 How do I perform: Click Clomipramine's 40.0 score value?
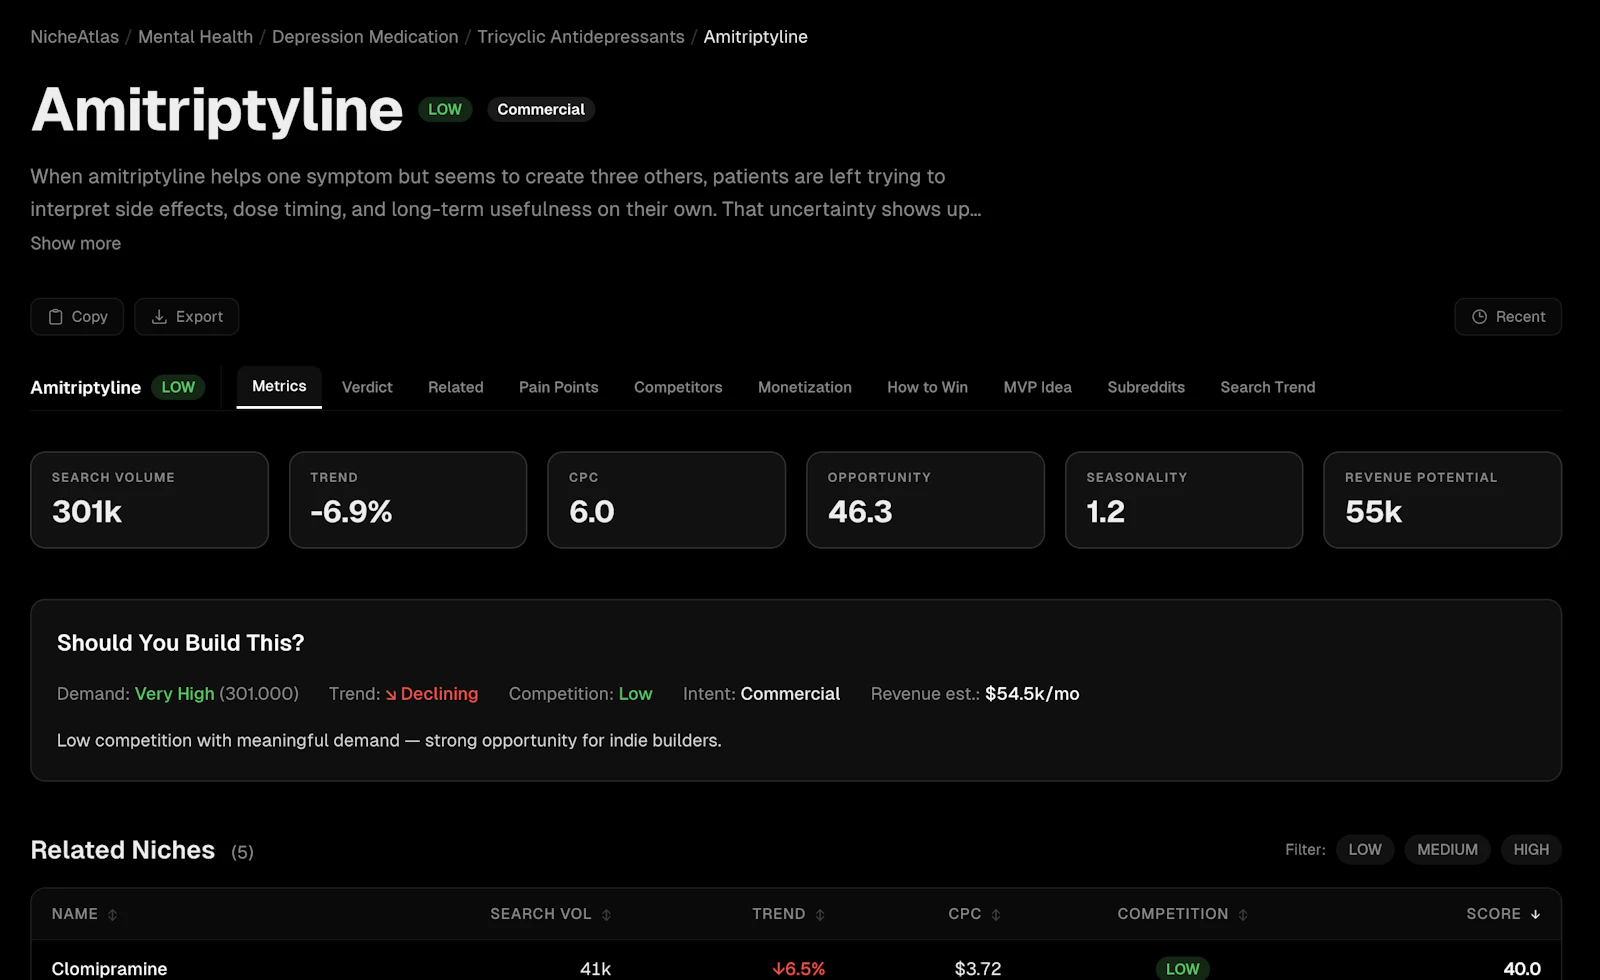click(1522, 969)
